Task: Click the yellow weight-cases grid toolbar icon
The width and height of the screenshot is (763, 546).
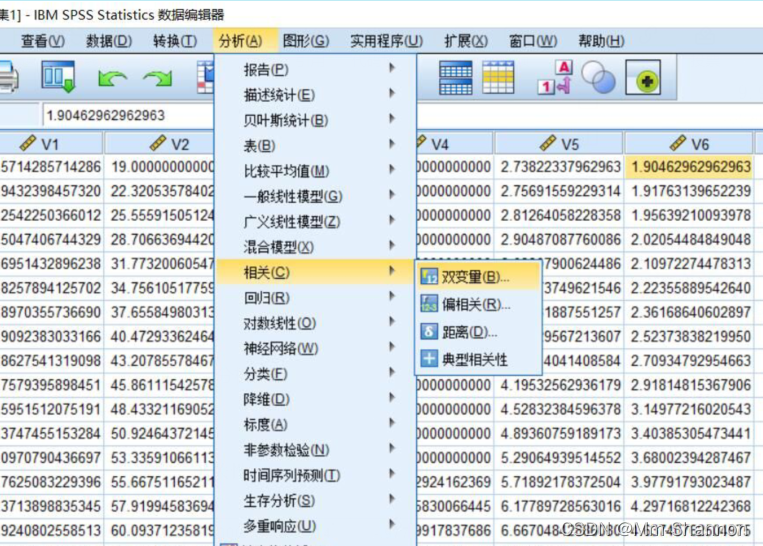Action: click(498, 77)
